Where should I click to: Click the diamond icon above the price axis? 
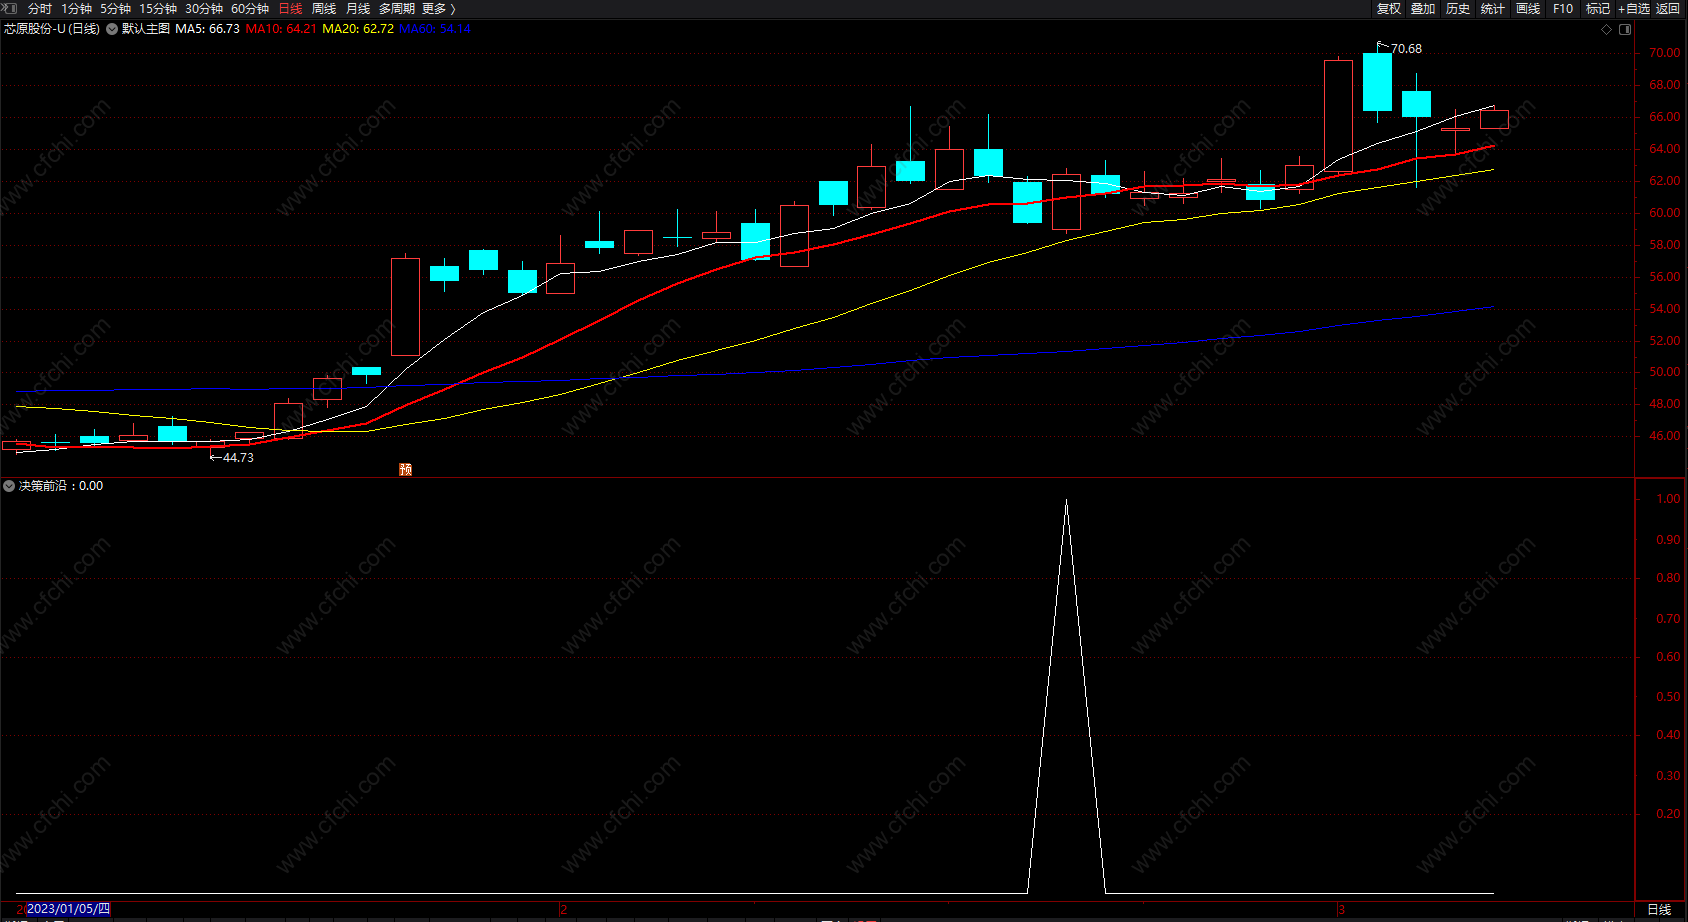[1607, 29]
